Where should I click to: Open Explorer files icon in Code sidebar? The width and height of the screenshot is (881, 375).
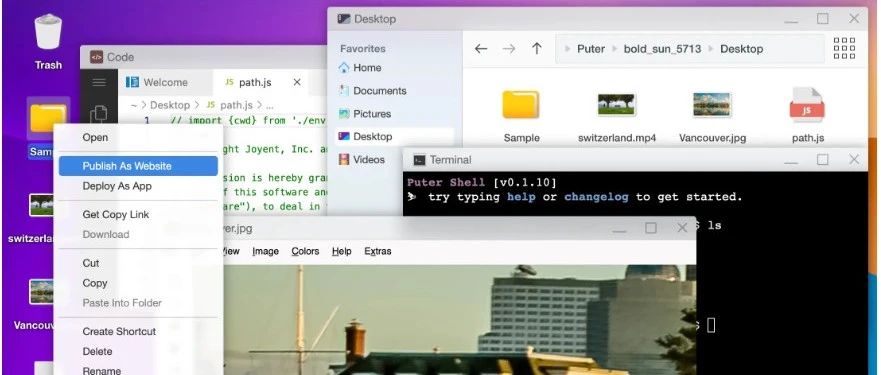[99, 114]
